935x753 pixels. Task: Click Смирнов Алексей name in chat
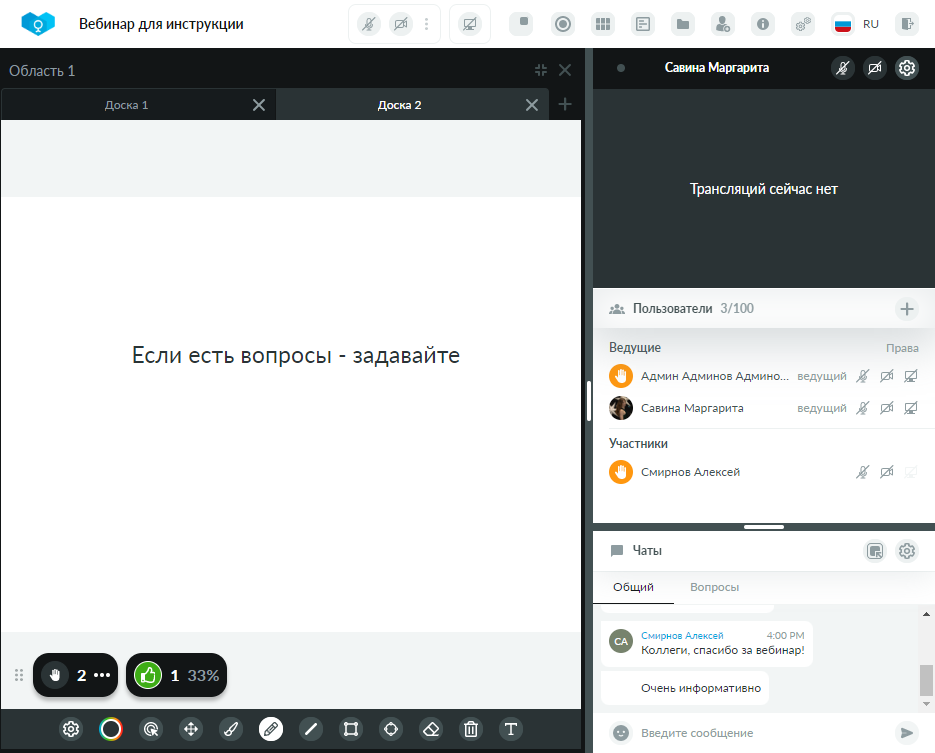[x=682, y=636]
